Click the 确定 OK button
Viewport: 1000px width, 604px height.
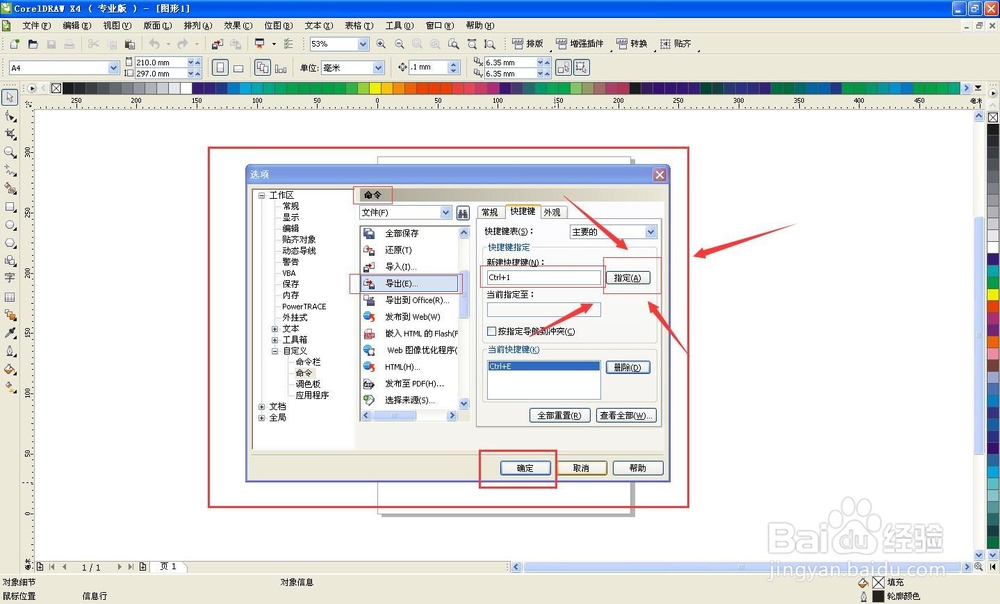coord(525,468)
